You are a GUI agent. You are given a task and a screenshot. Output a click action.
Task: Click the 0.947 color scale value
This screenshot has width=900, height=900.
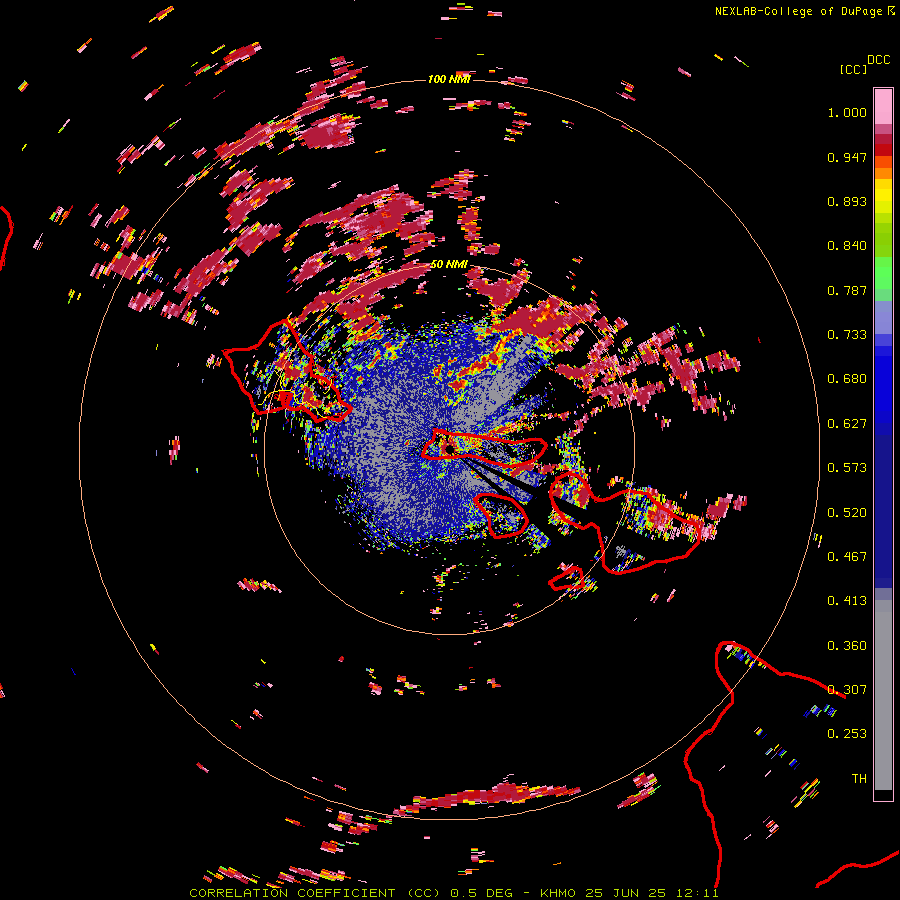pyautogui.click(x=847, y=157)
